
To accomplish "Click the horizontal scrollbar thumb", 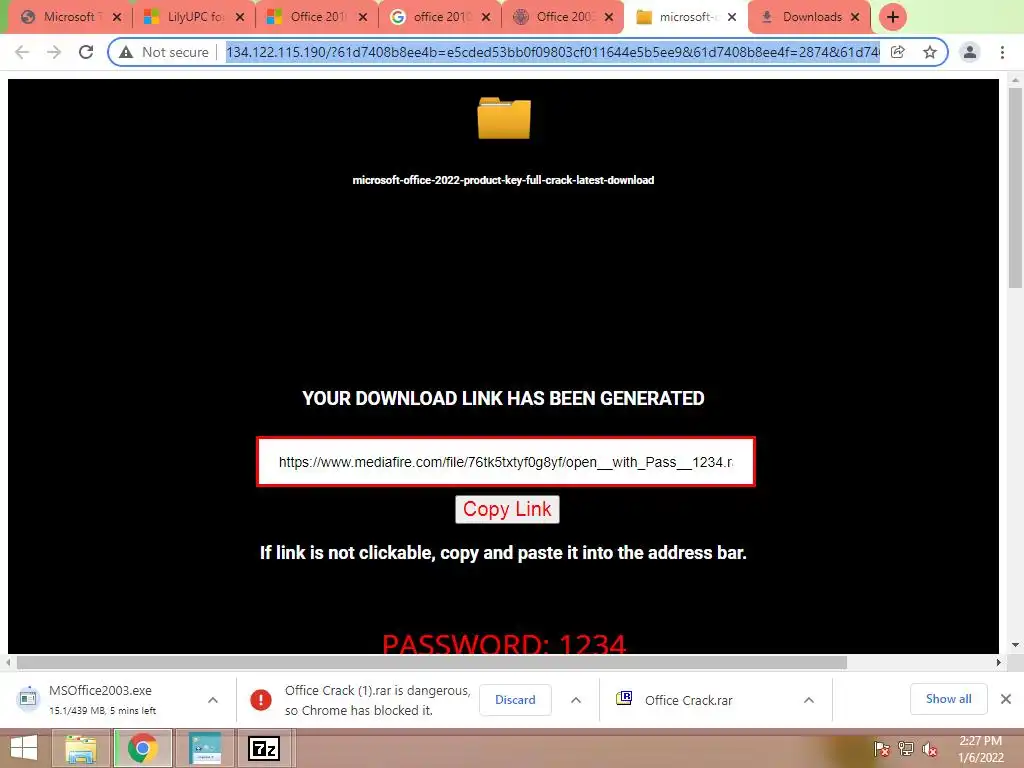I will [x=431, y=662].
